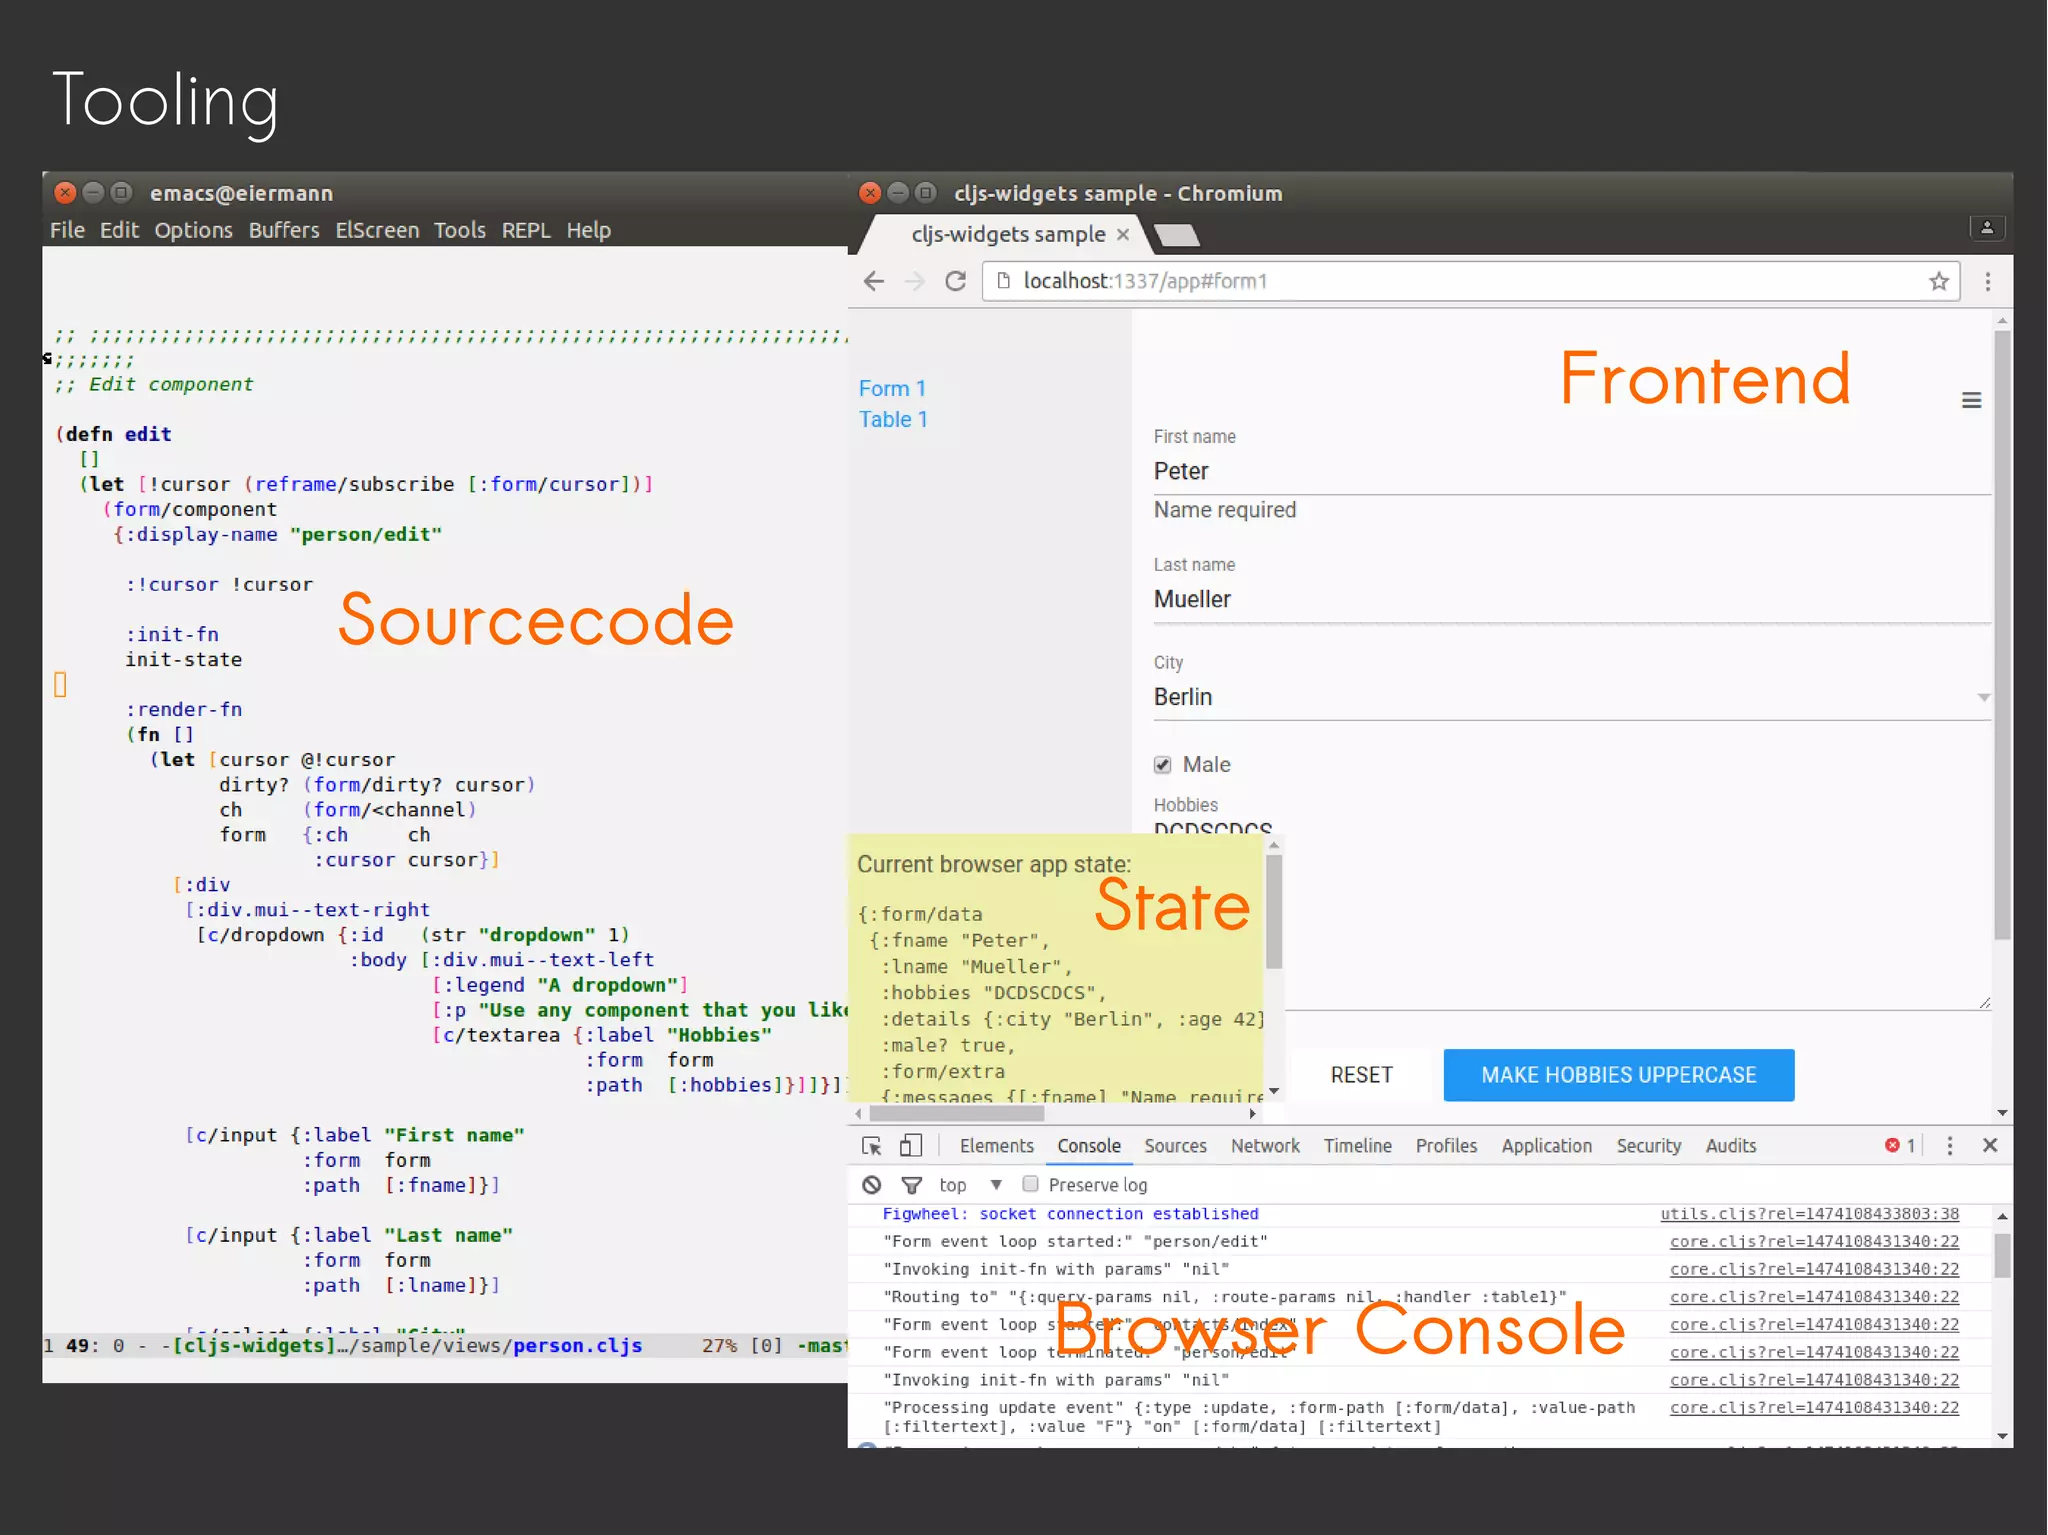The height and width of the screenshot is (1535, 2048).
Task: Click the page icon in address bar
Action: (x=1005, y=281)
